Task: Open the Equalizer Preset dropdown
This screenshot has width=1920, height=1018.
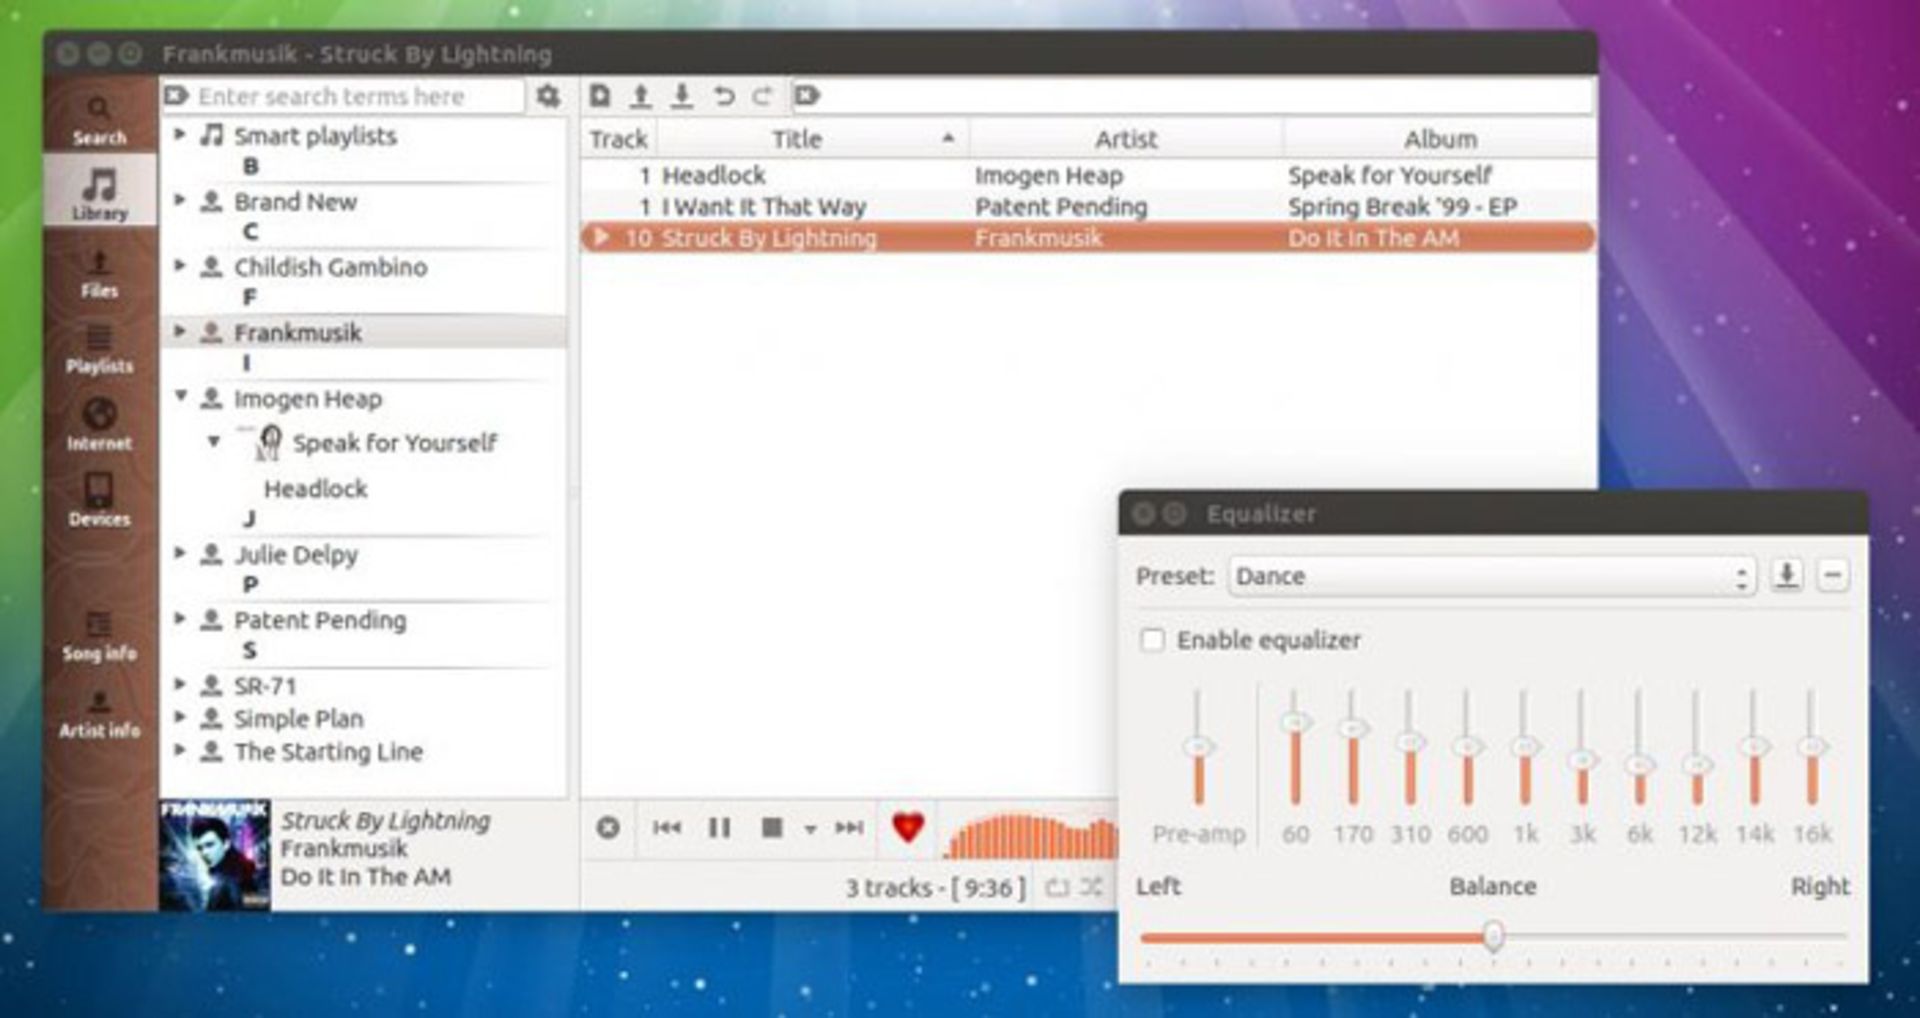Action: pos(1491,576)
